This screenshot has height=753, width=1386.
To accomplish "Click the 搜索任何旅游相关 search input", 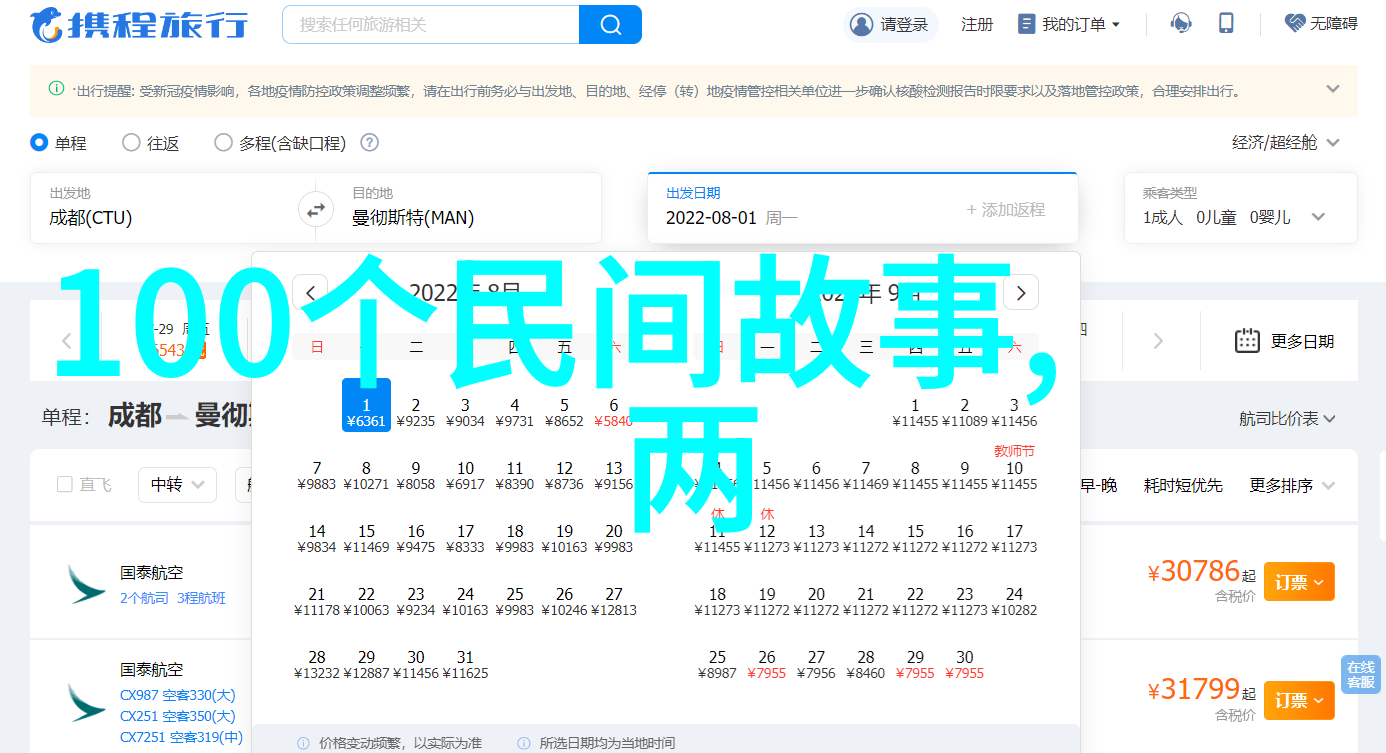I will [x=431, y=24].
